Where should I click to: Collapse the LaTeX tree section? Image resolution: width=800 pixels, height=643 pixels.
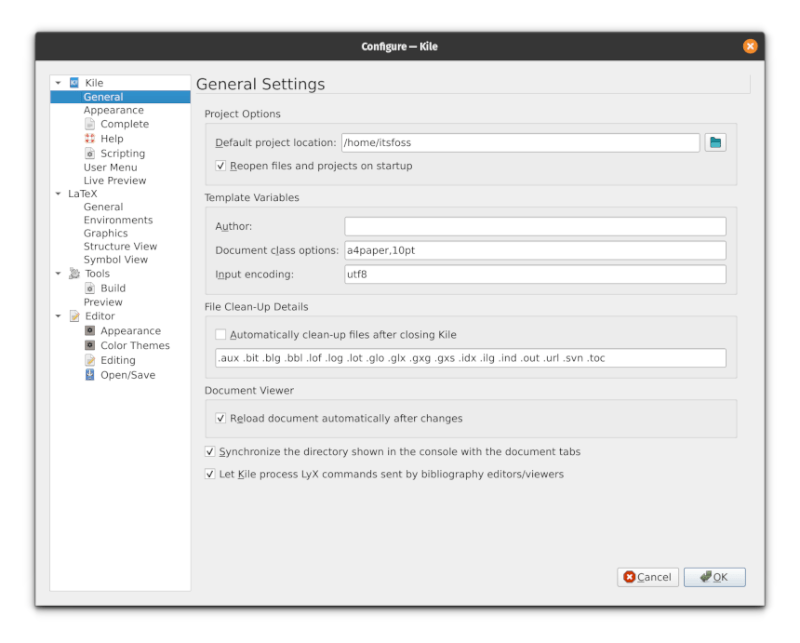[60, 193]
